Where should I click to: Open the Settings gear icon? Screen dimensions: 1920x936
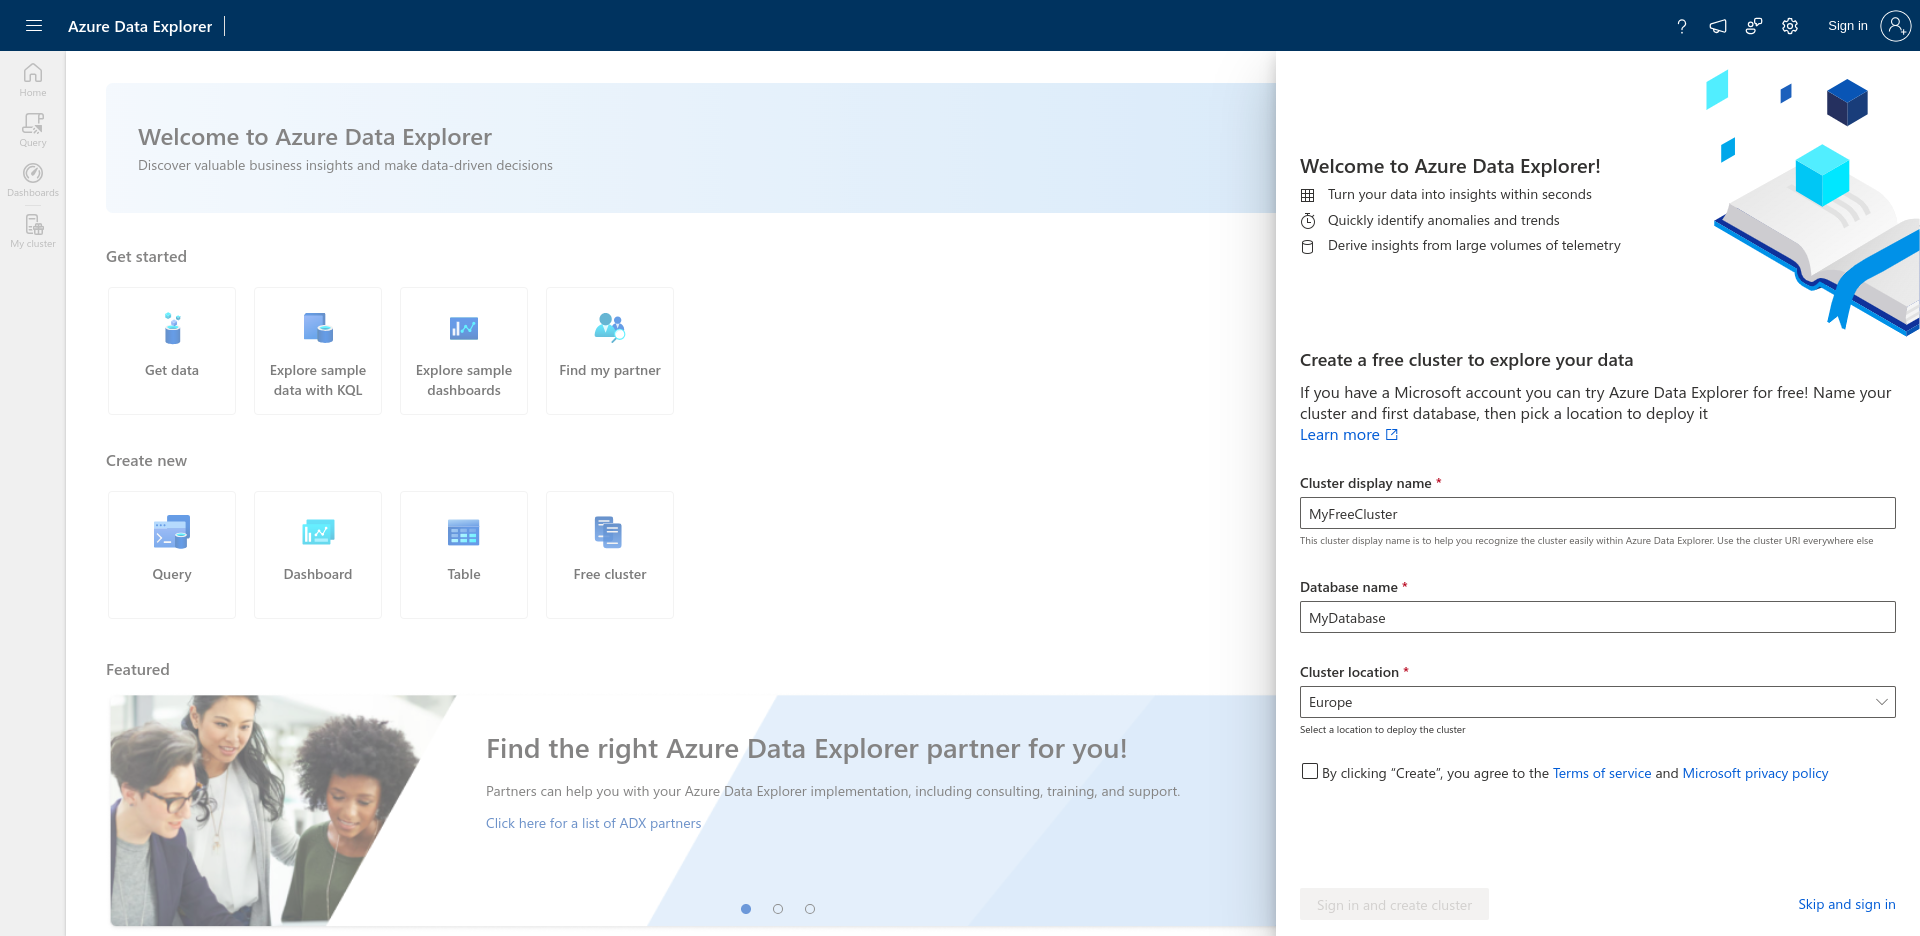1790,26
